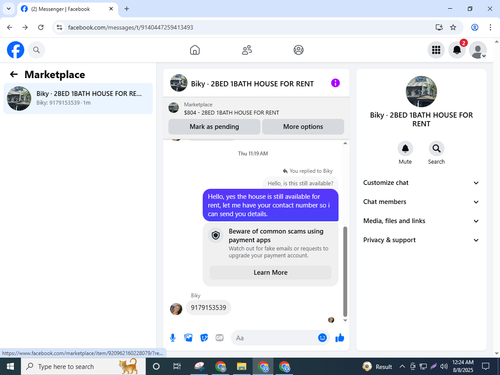
Task: Click the Type here to search taskbar box
Action: point(83,367)
